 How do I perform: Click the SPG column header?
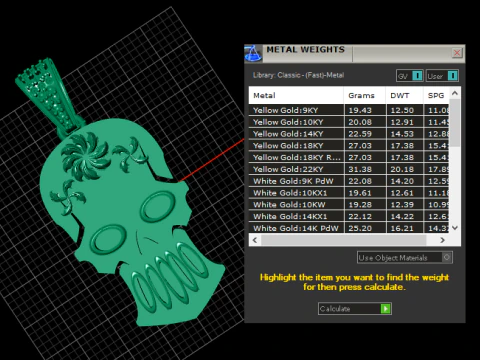(x=436, y=95)
